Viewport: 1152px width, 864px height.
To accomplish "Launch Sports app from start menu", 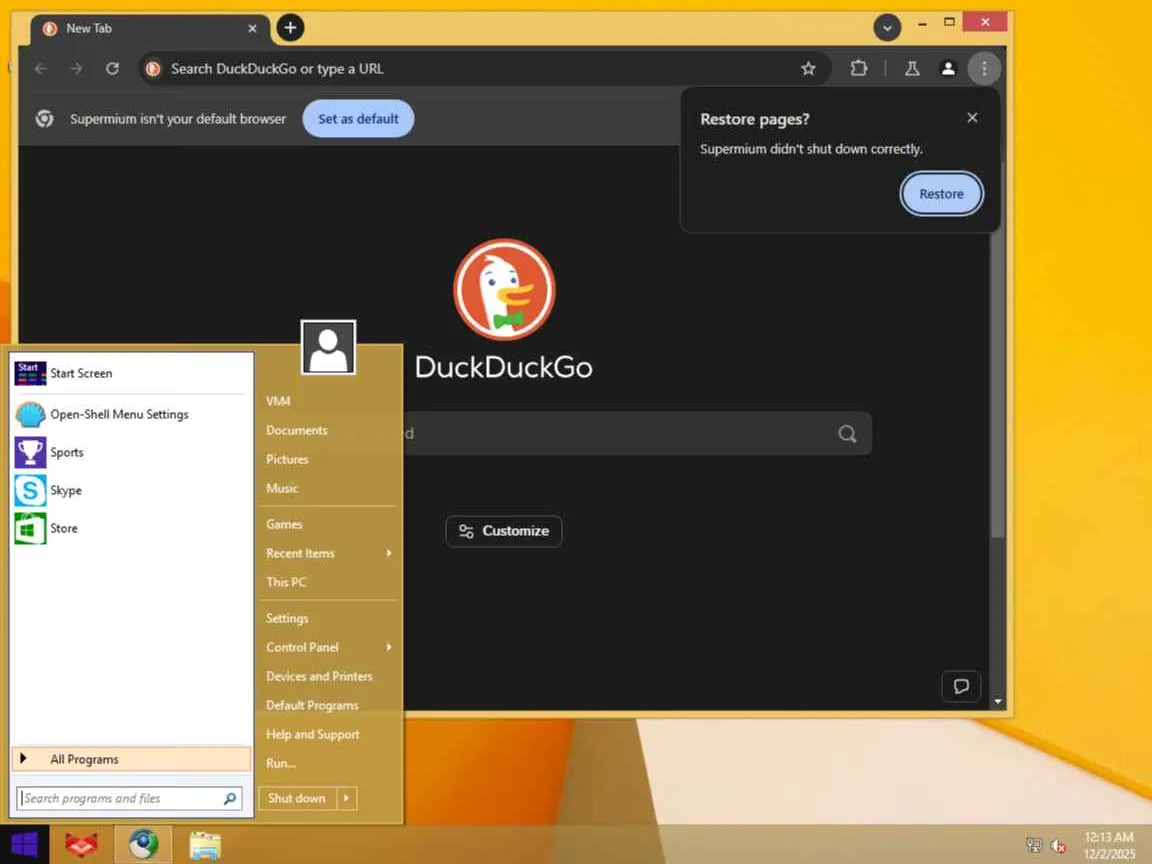I will pos(132,453).
